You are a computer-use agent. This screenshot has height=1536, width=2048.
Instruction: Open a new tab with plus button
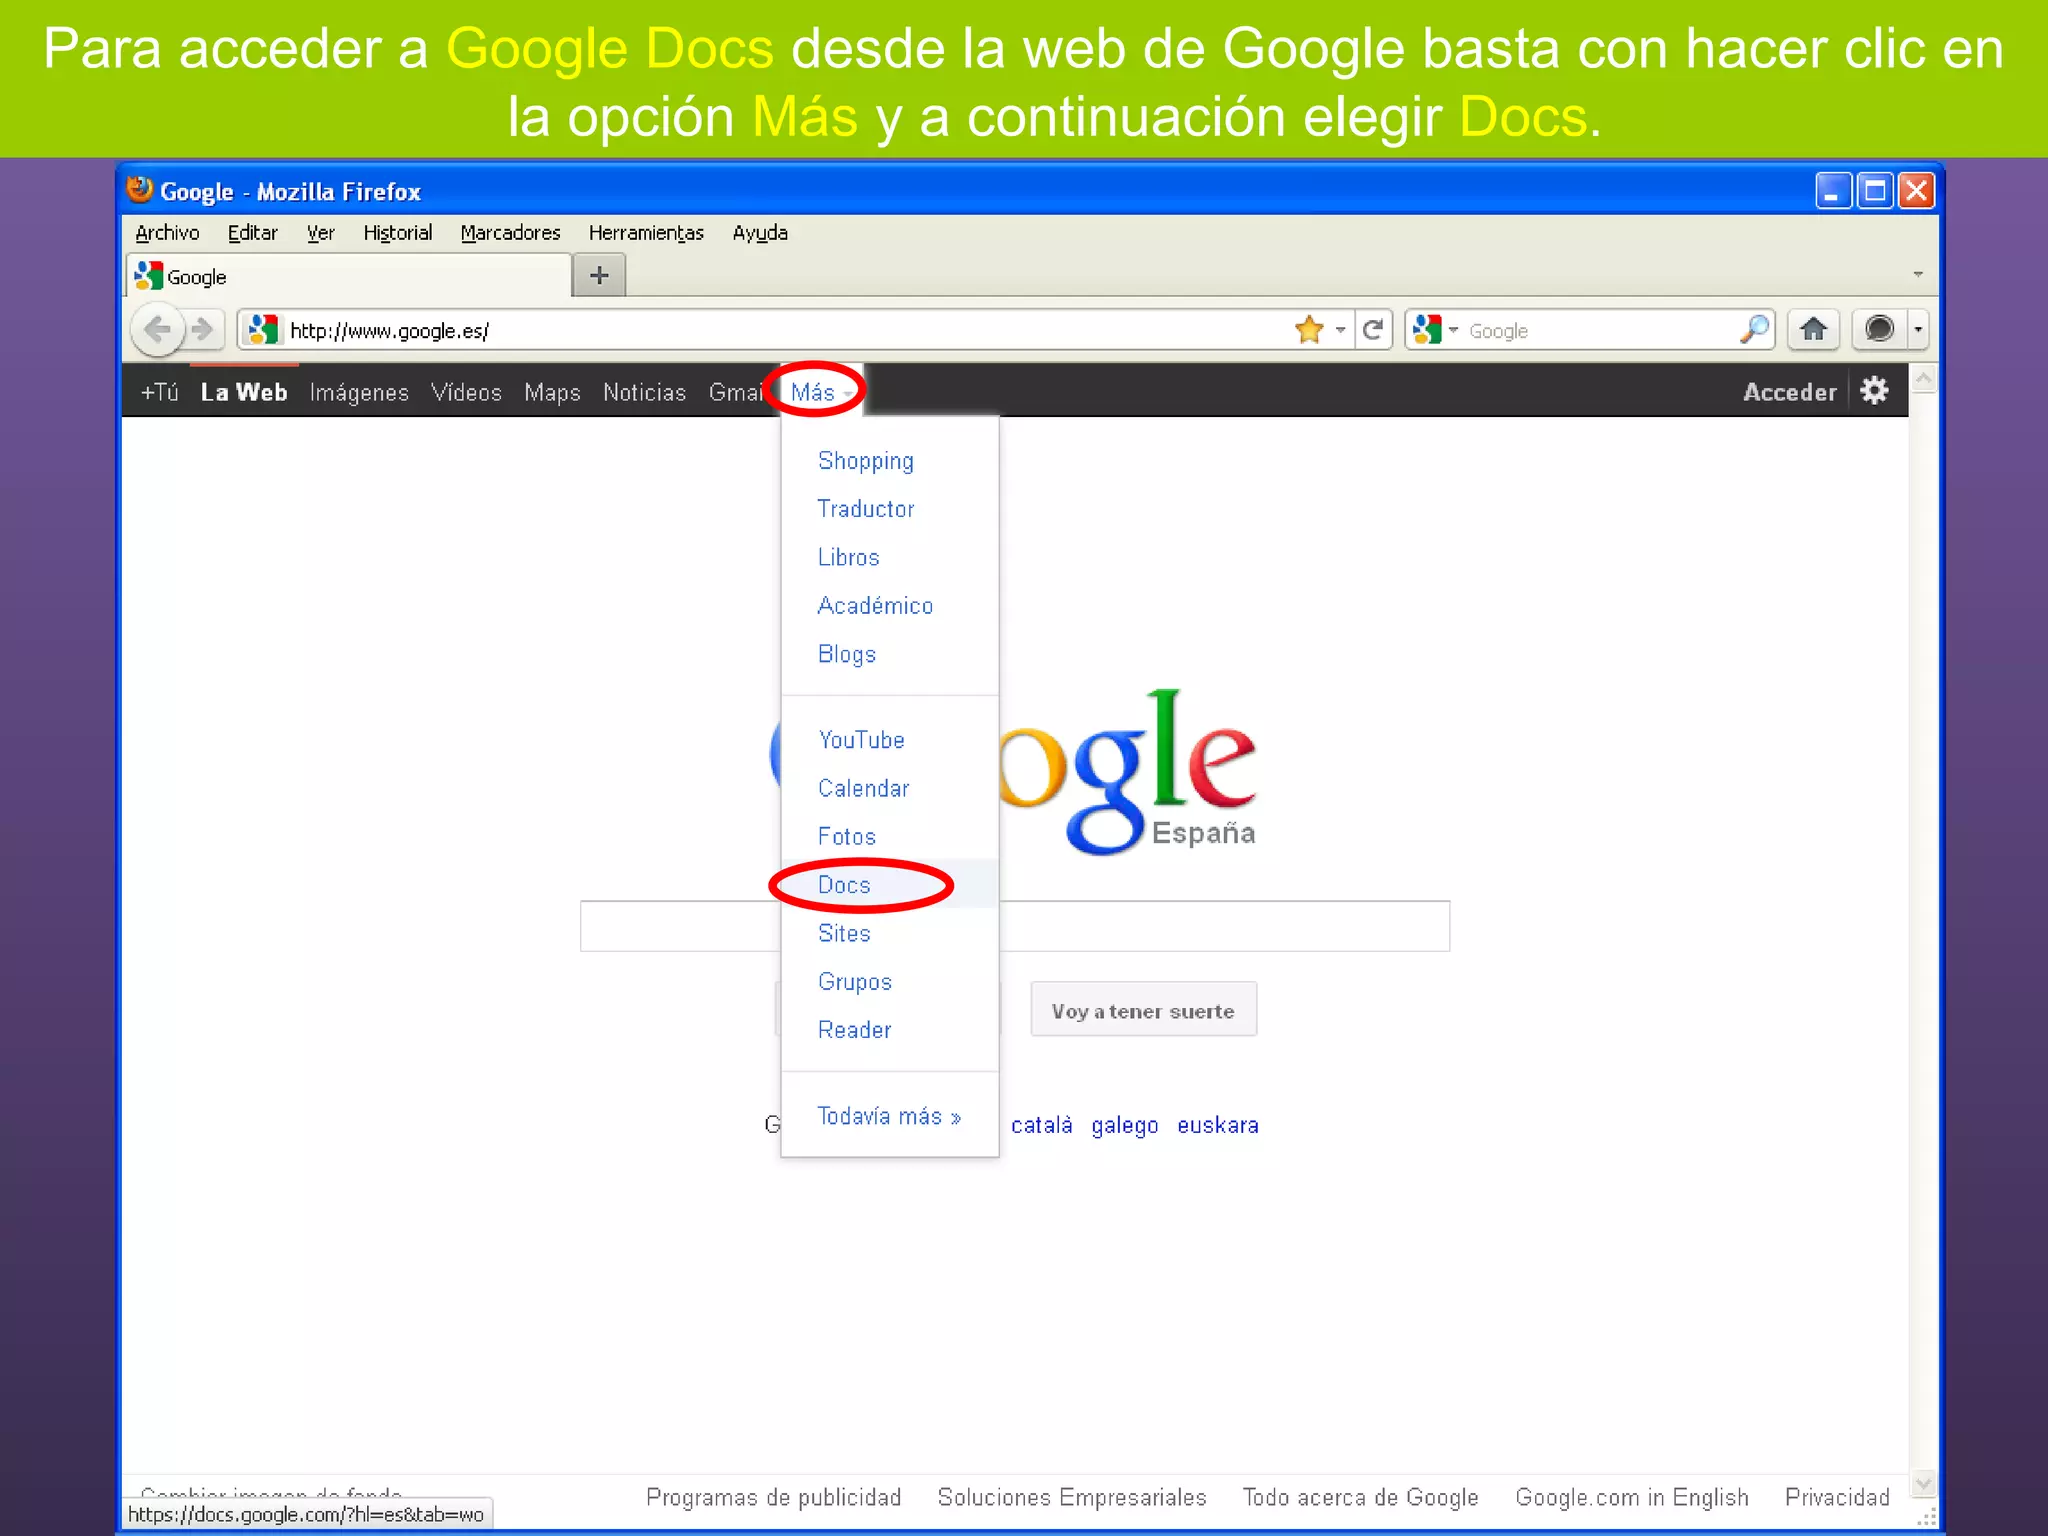pos(599,276)
